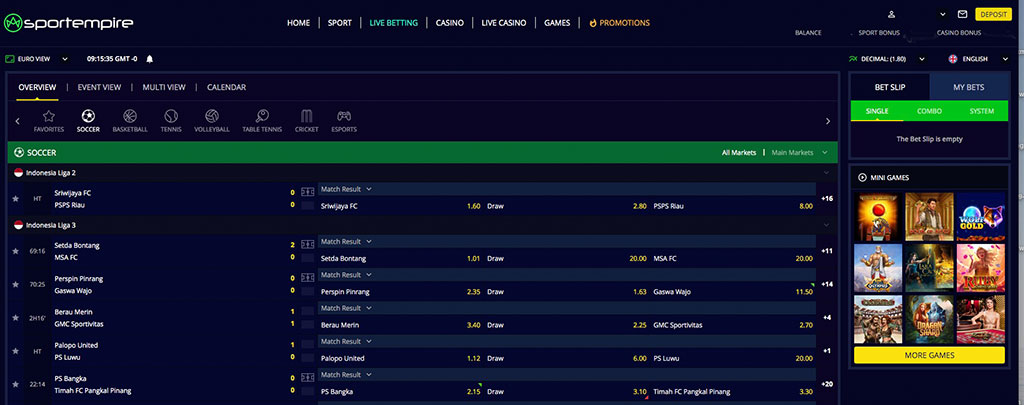This screenshot has width=1024, height=405.
Task: Open Match Result dropdown for Sriwijaya FC
Action: [x=346, y=189]
